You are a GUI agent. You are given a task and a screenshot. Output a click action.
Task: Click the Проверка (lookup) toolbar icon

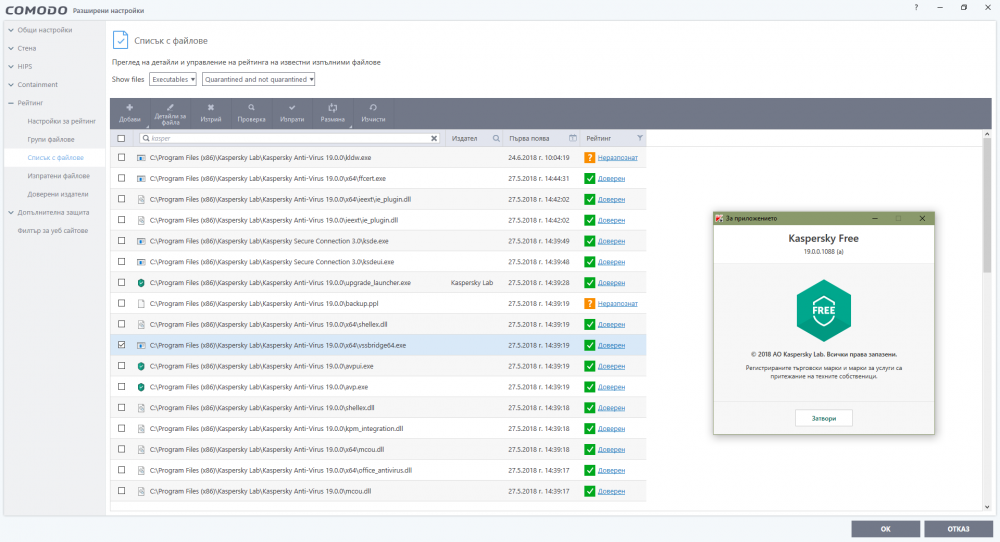(x=251, y=108)
